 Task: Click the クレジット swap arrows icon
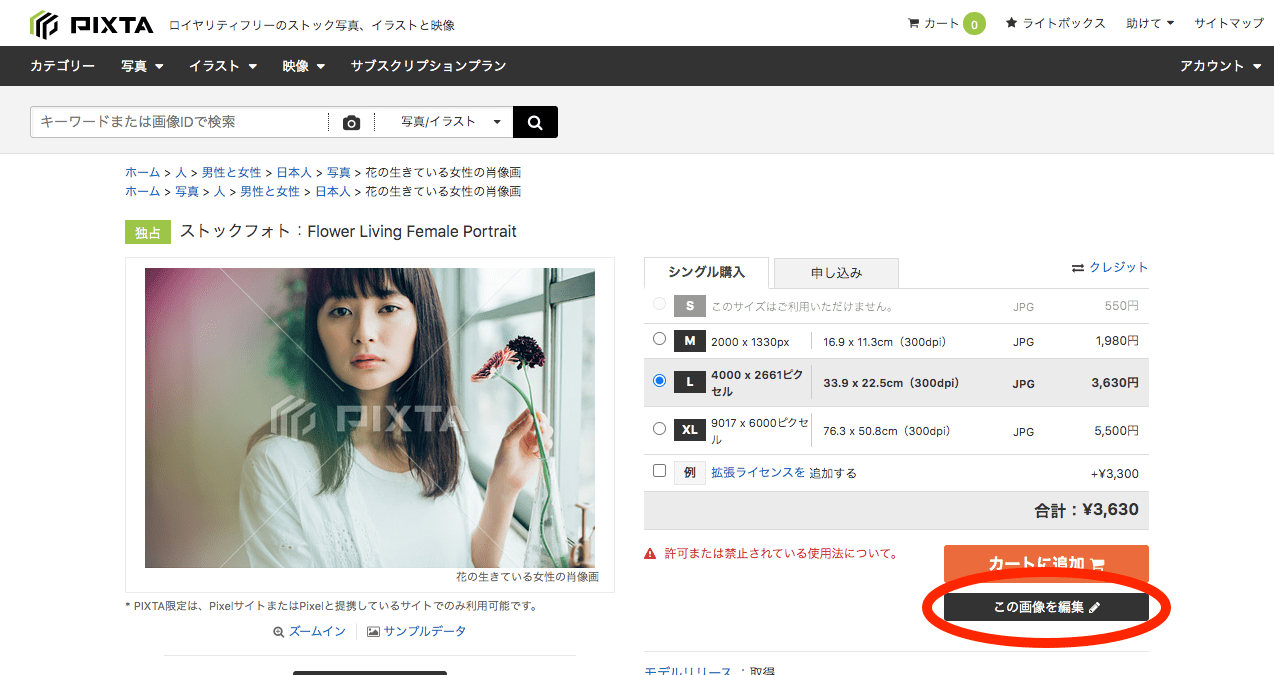point(1077,268)
